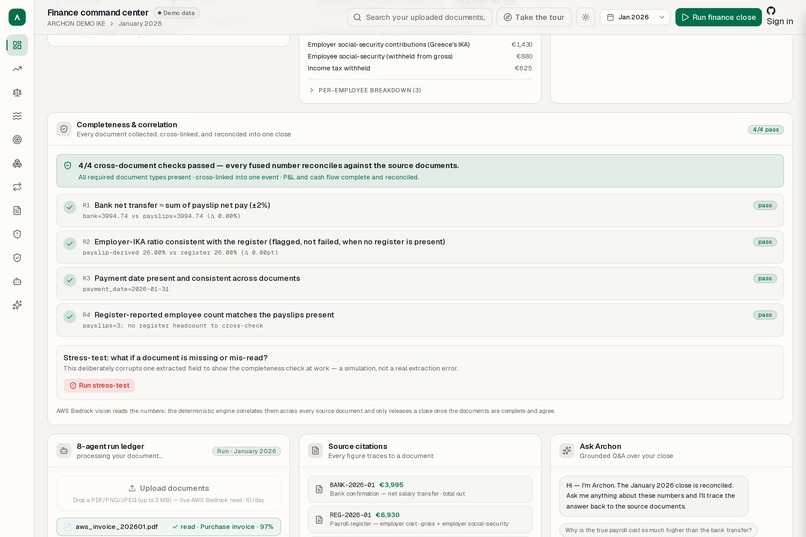Click the 4/4 pass badge

(x=765, y=129)
